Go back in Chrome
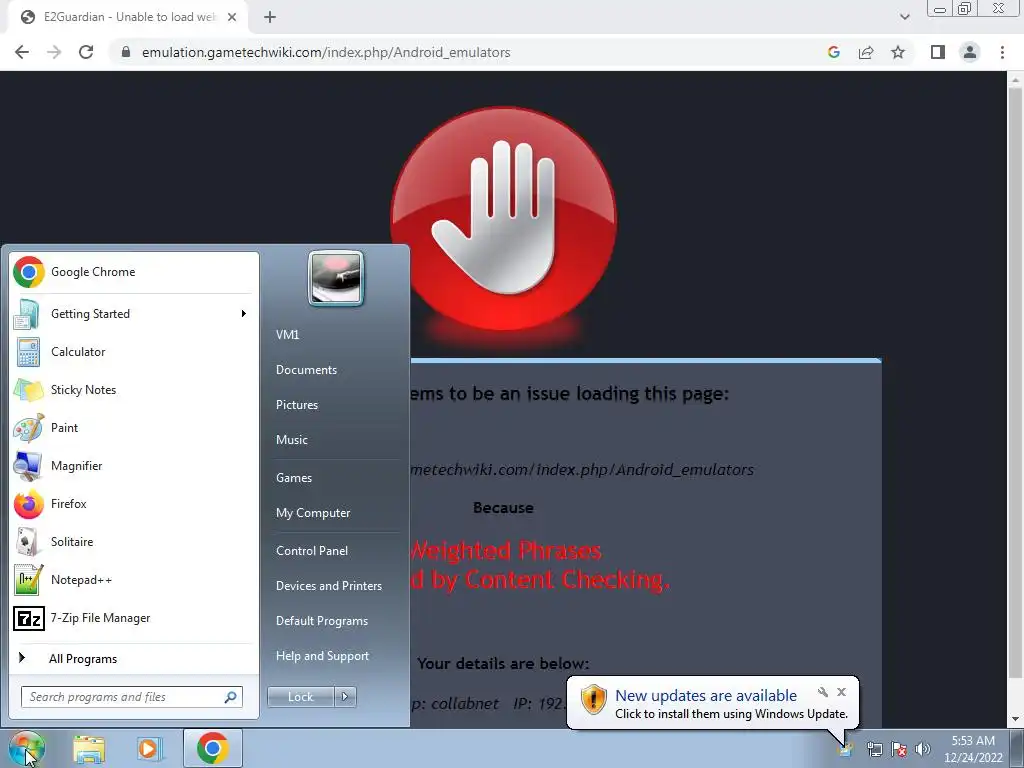 coord(22,52)
